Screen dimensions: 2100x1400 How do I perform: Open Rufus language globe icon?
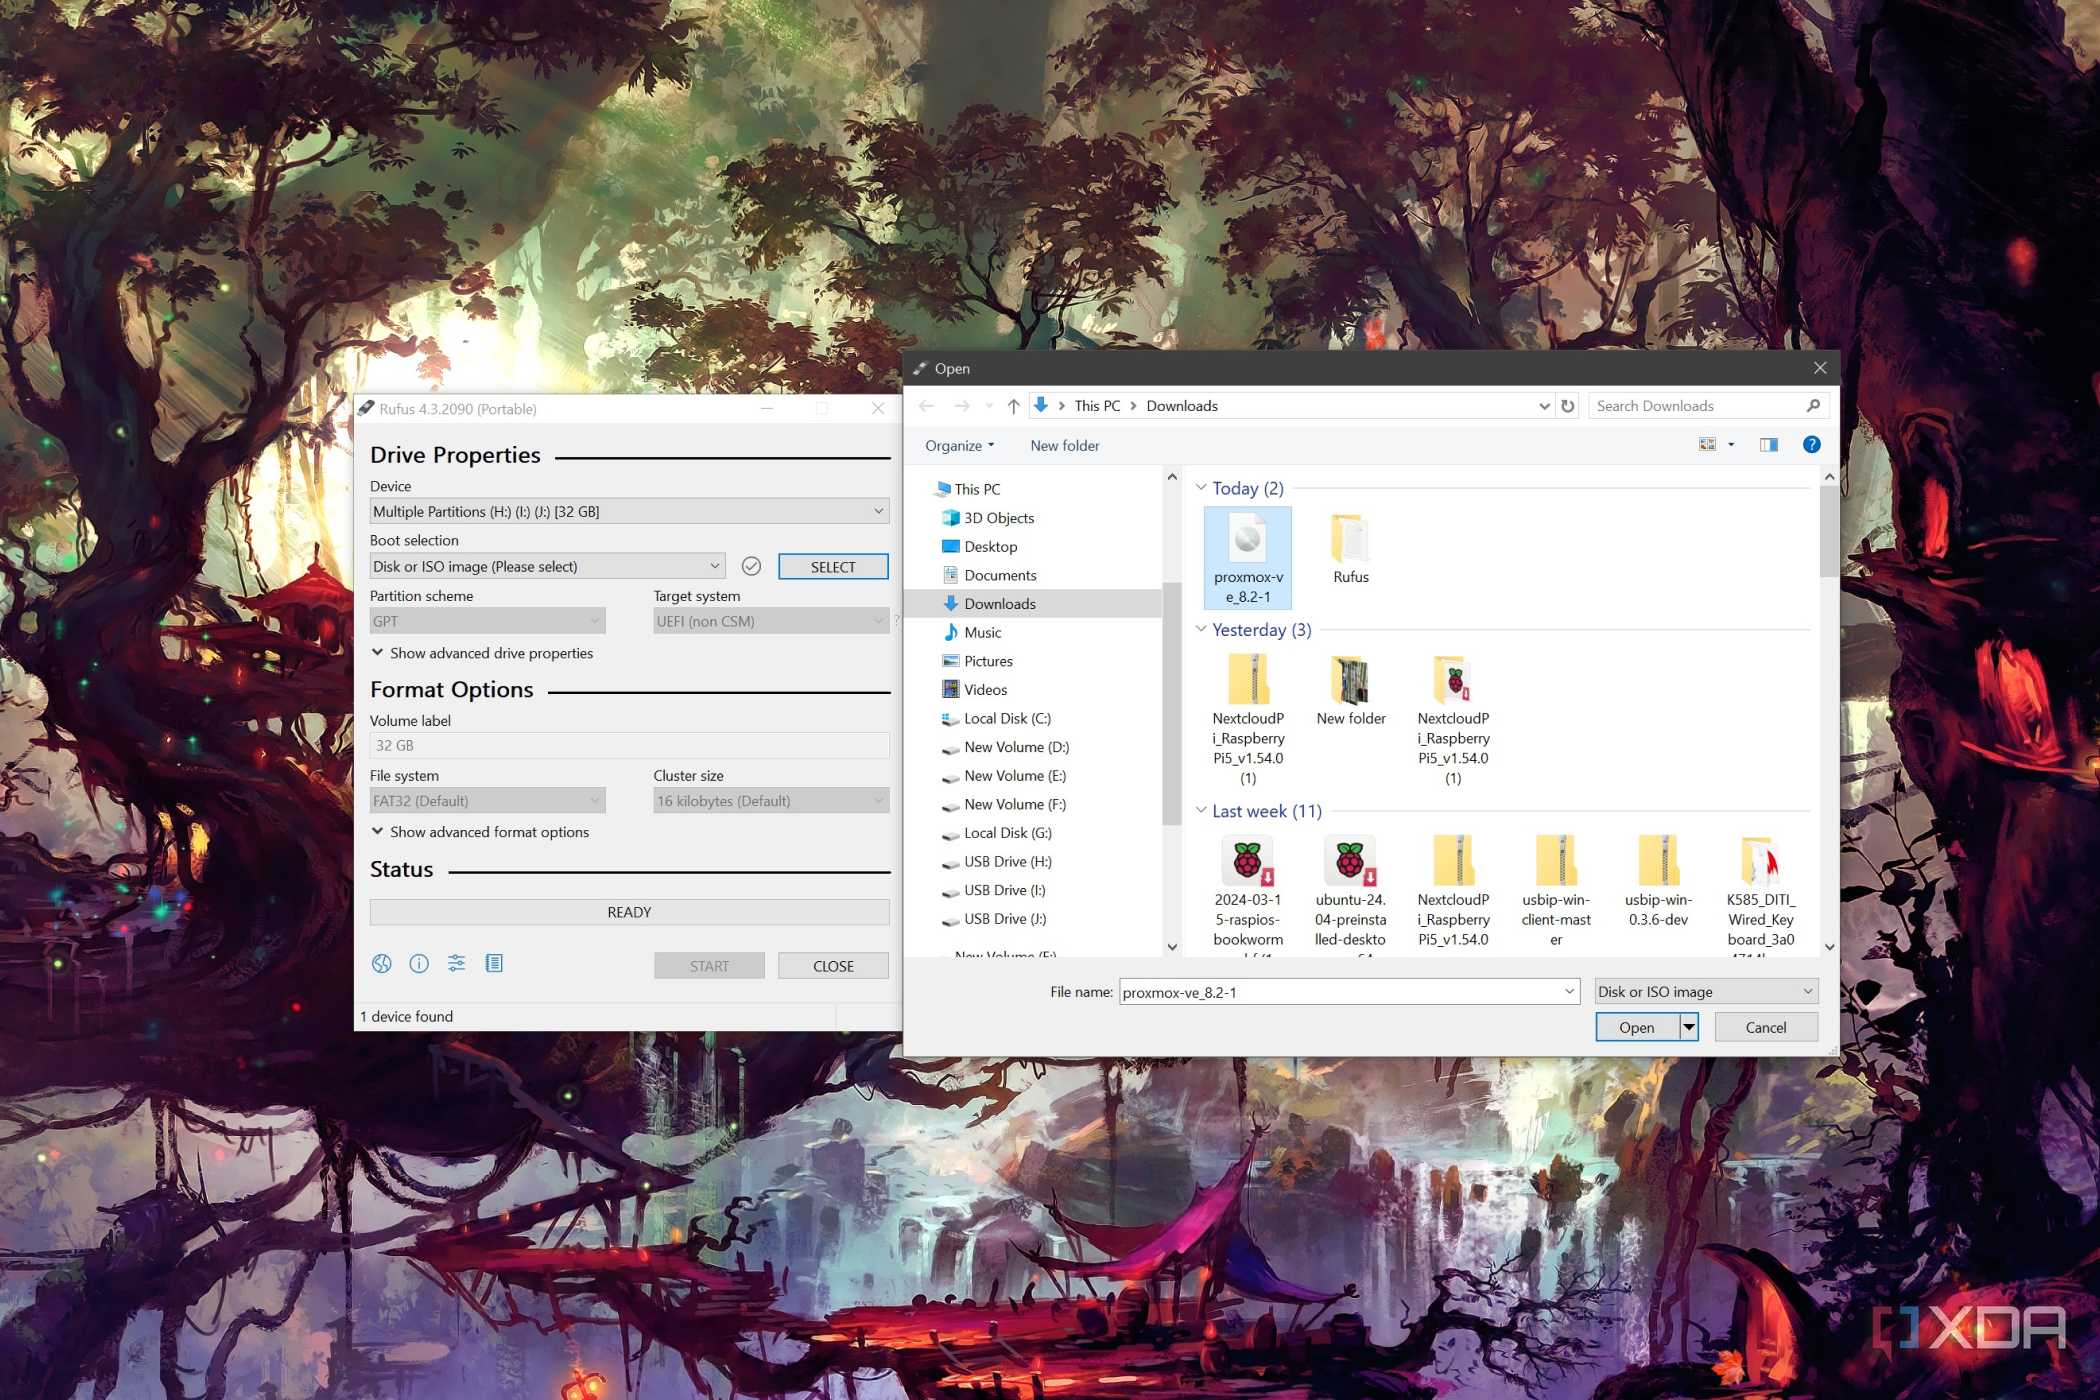pos(381,964)
